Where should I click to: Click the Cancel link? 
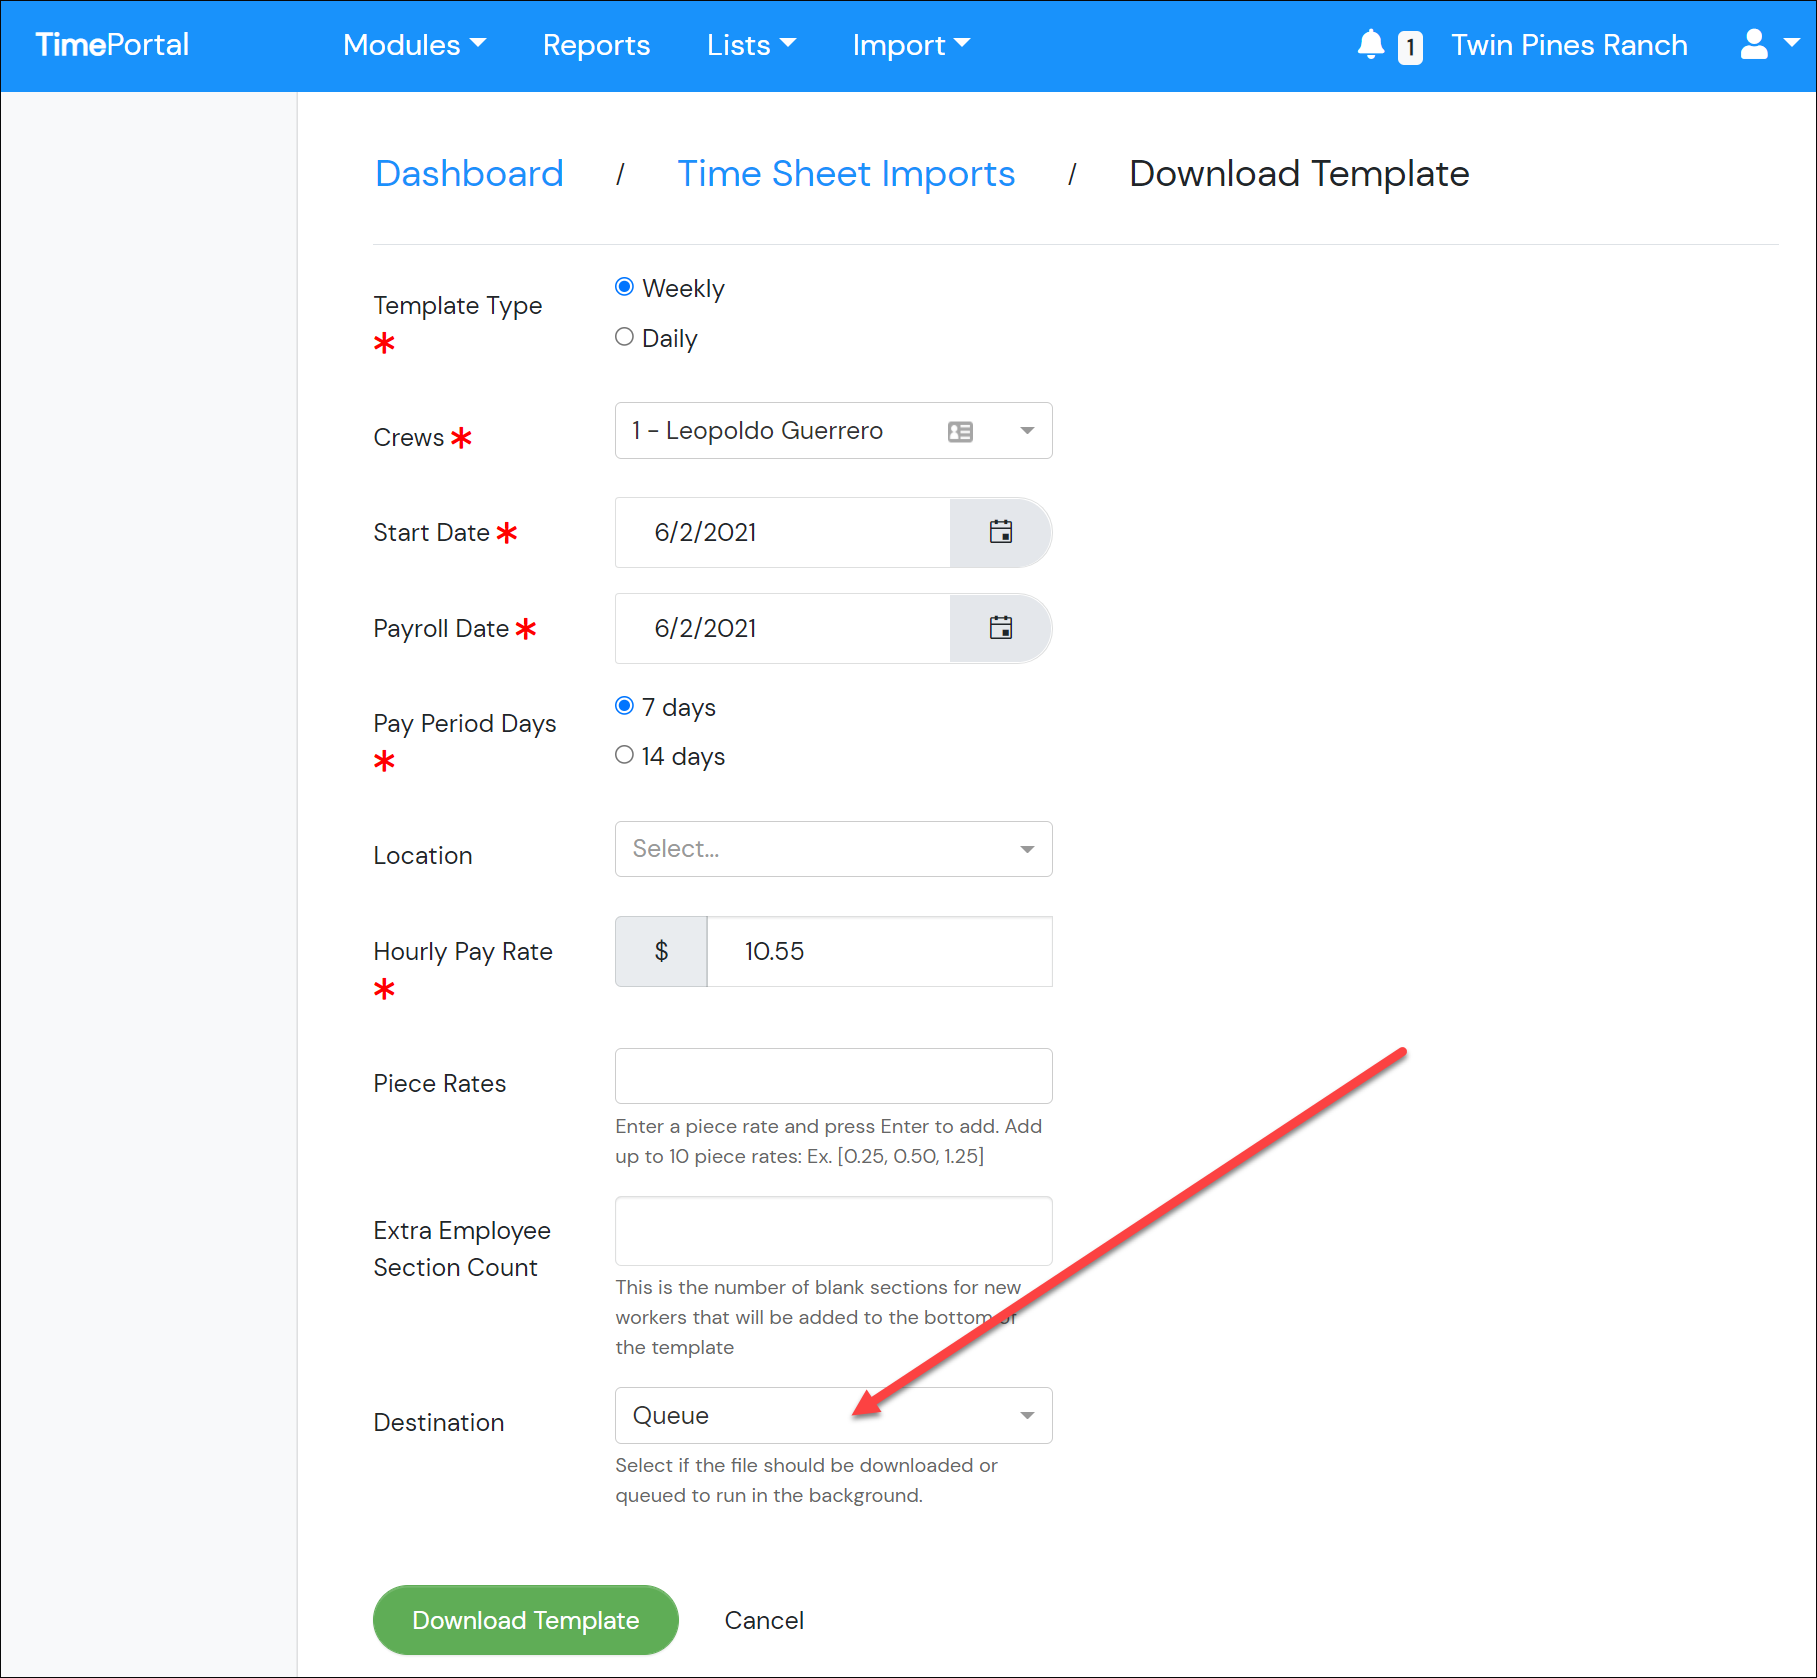(x=764, y=1620)
